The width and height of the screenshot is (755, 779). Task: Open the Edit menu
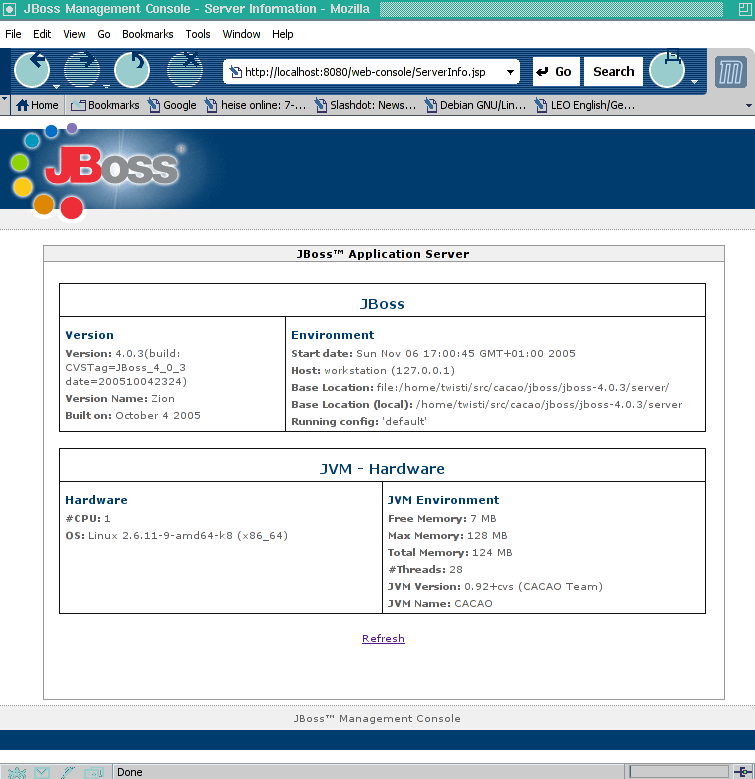pyautogui.click(x=42, y=34)
